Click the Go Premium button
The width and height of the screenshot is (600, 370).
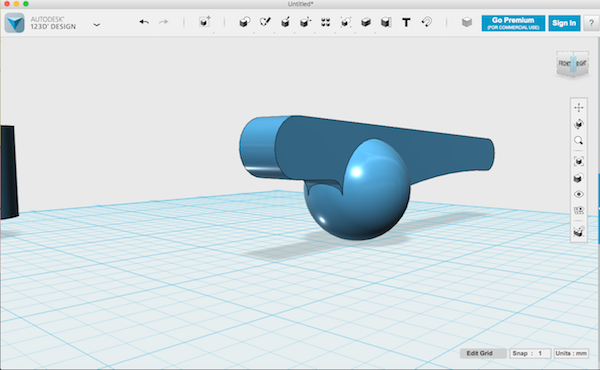point(513,23)
